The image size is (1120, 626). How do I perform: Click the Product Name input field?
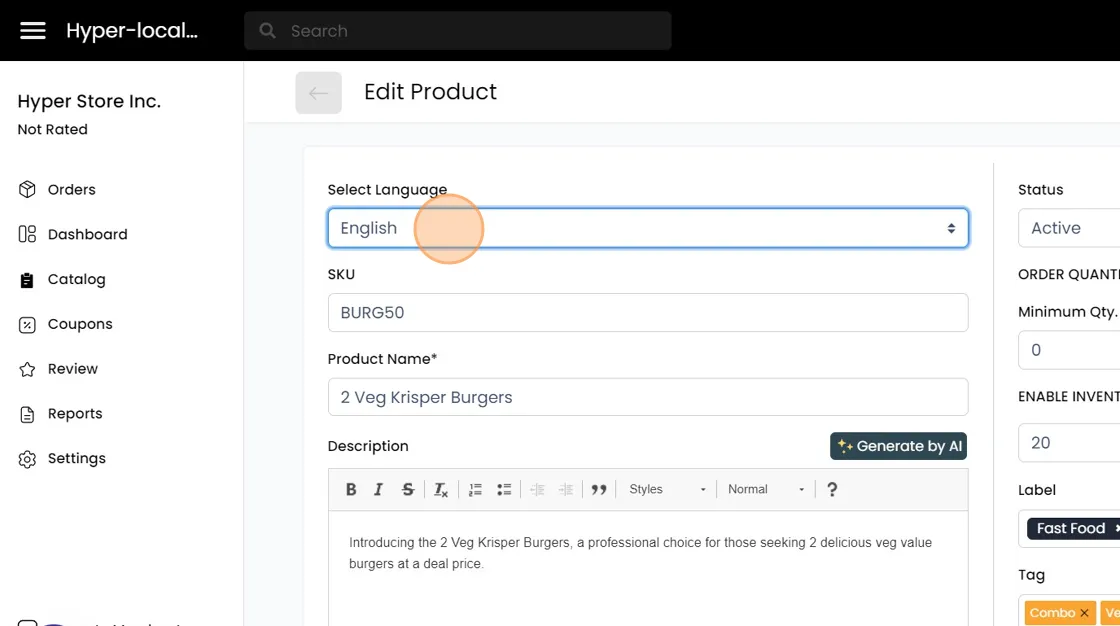[x=648, y=397]
